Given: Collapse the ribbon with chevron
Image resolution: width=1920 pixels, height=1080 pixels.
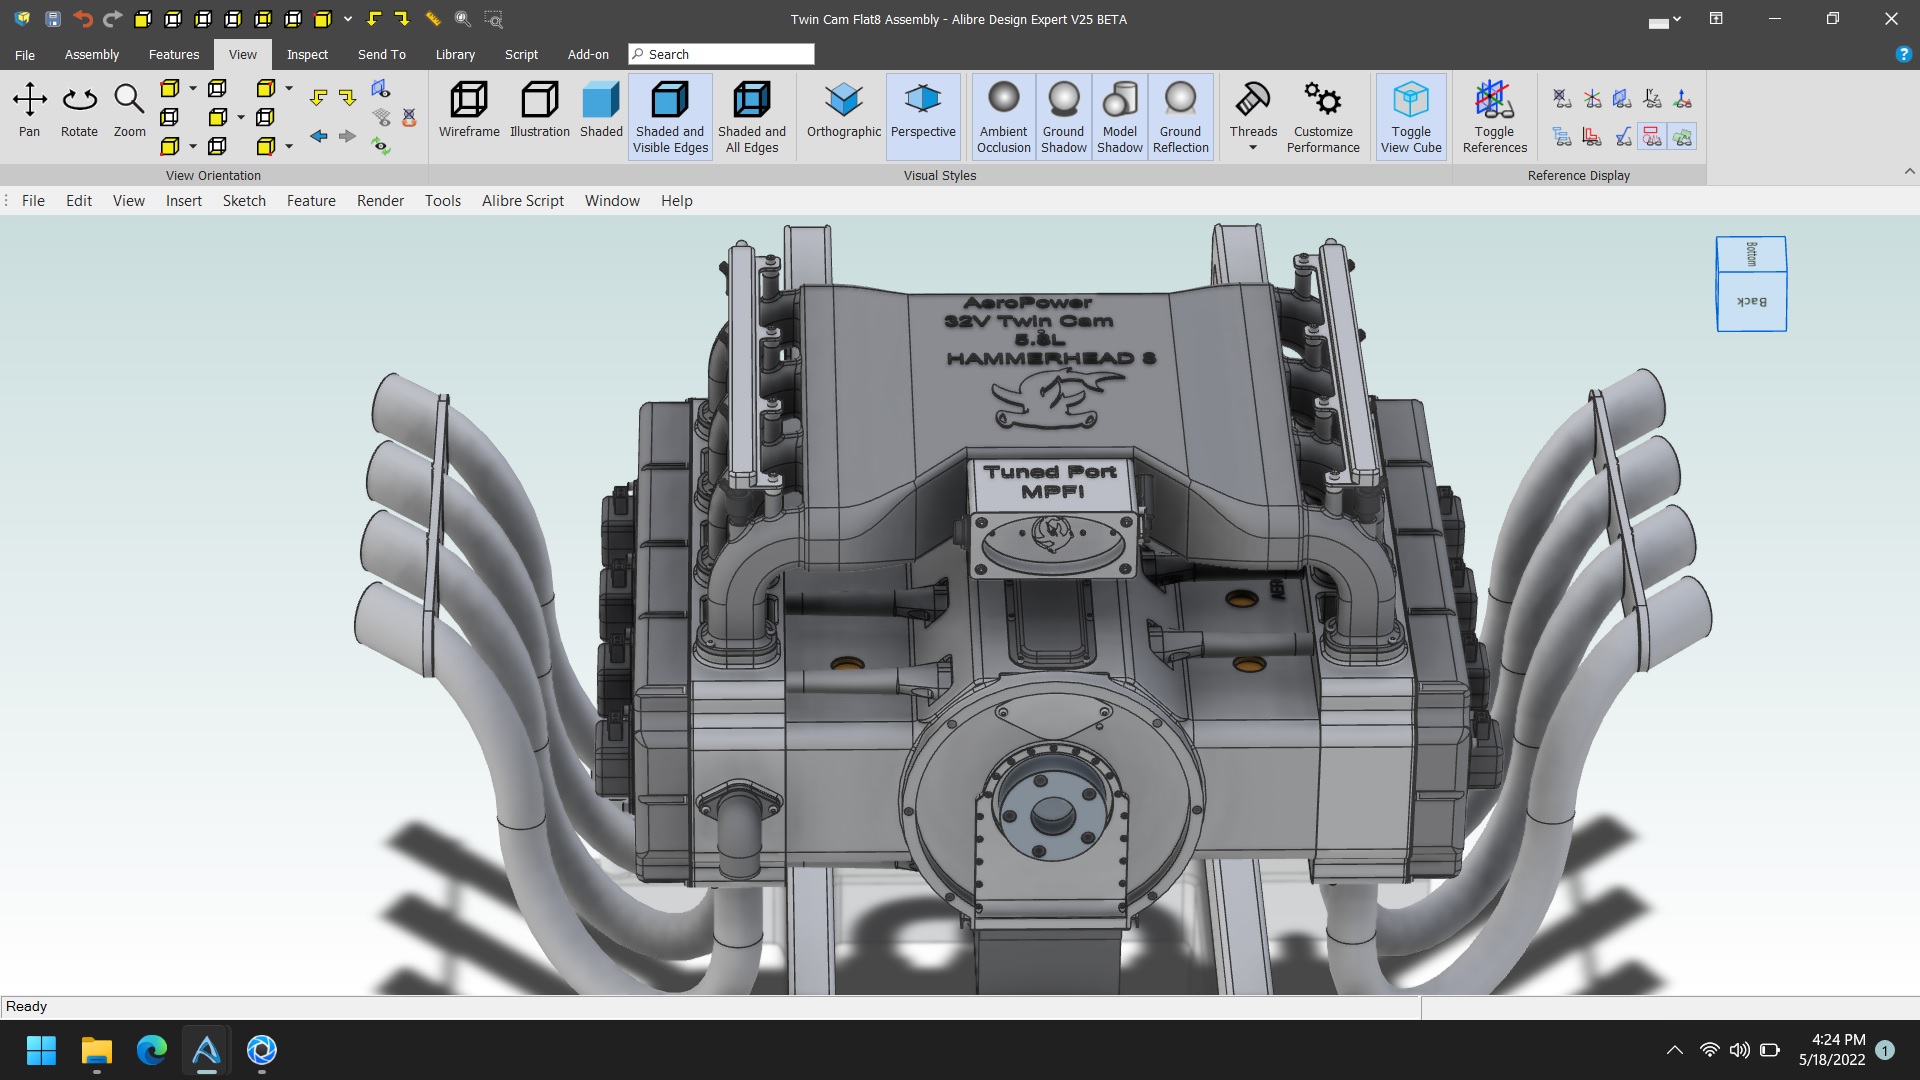Looking at the screenshot, I should pos(1910,171).
